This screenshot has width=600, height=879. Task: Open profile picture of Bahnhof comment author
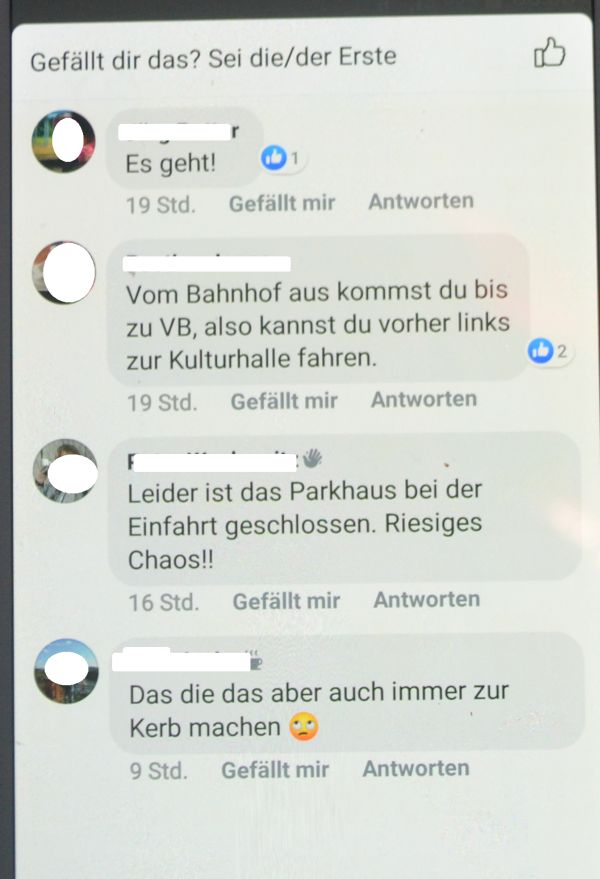[64, 273]
